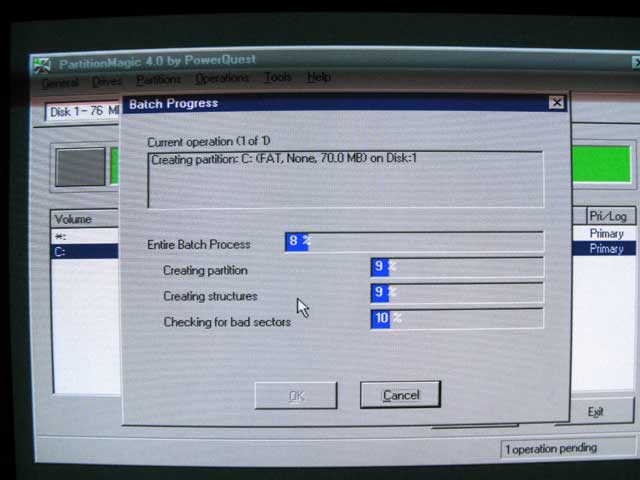
Task: Click the 'Entire Batch Process' label
Action: tap(199, 244)
